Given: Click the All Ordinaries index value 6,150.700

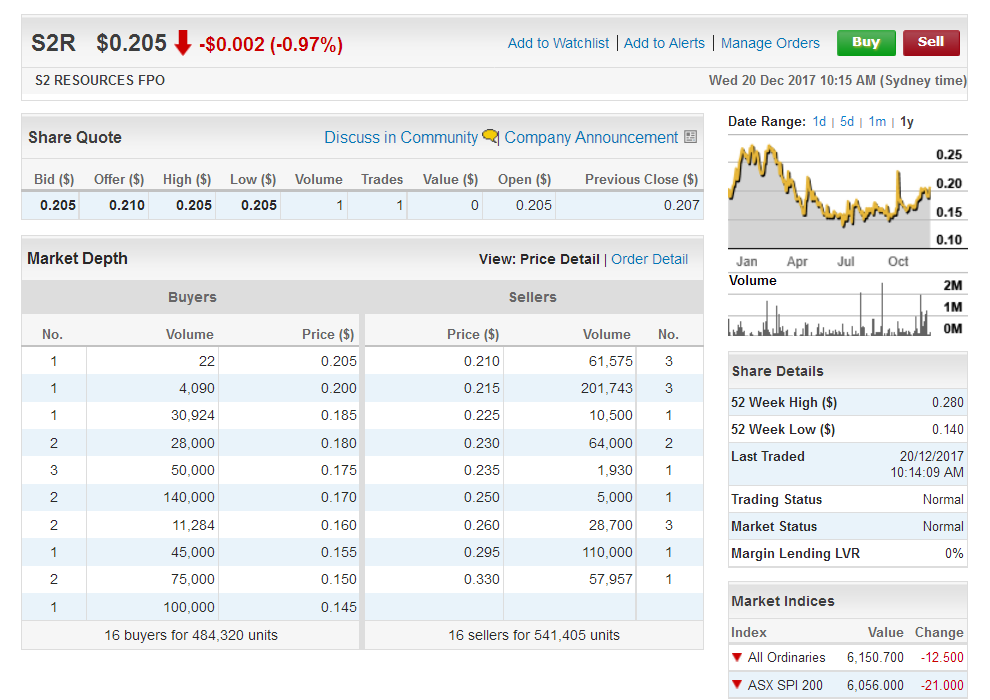Looking at the screenshot, I should (875, 658).
